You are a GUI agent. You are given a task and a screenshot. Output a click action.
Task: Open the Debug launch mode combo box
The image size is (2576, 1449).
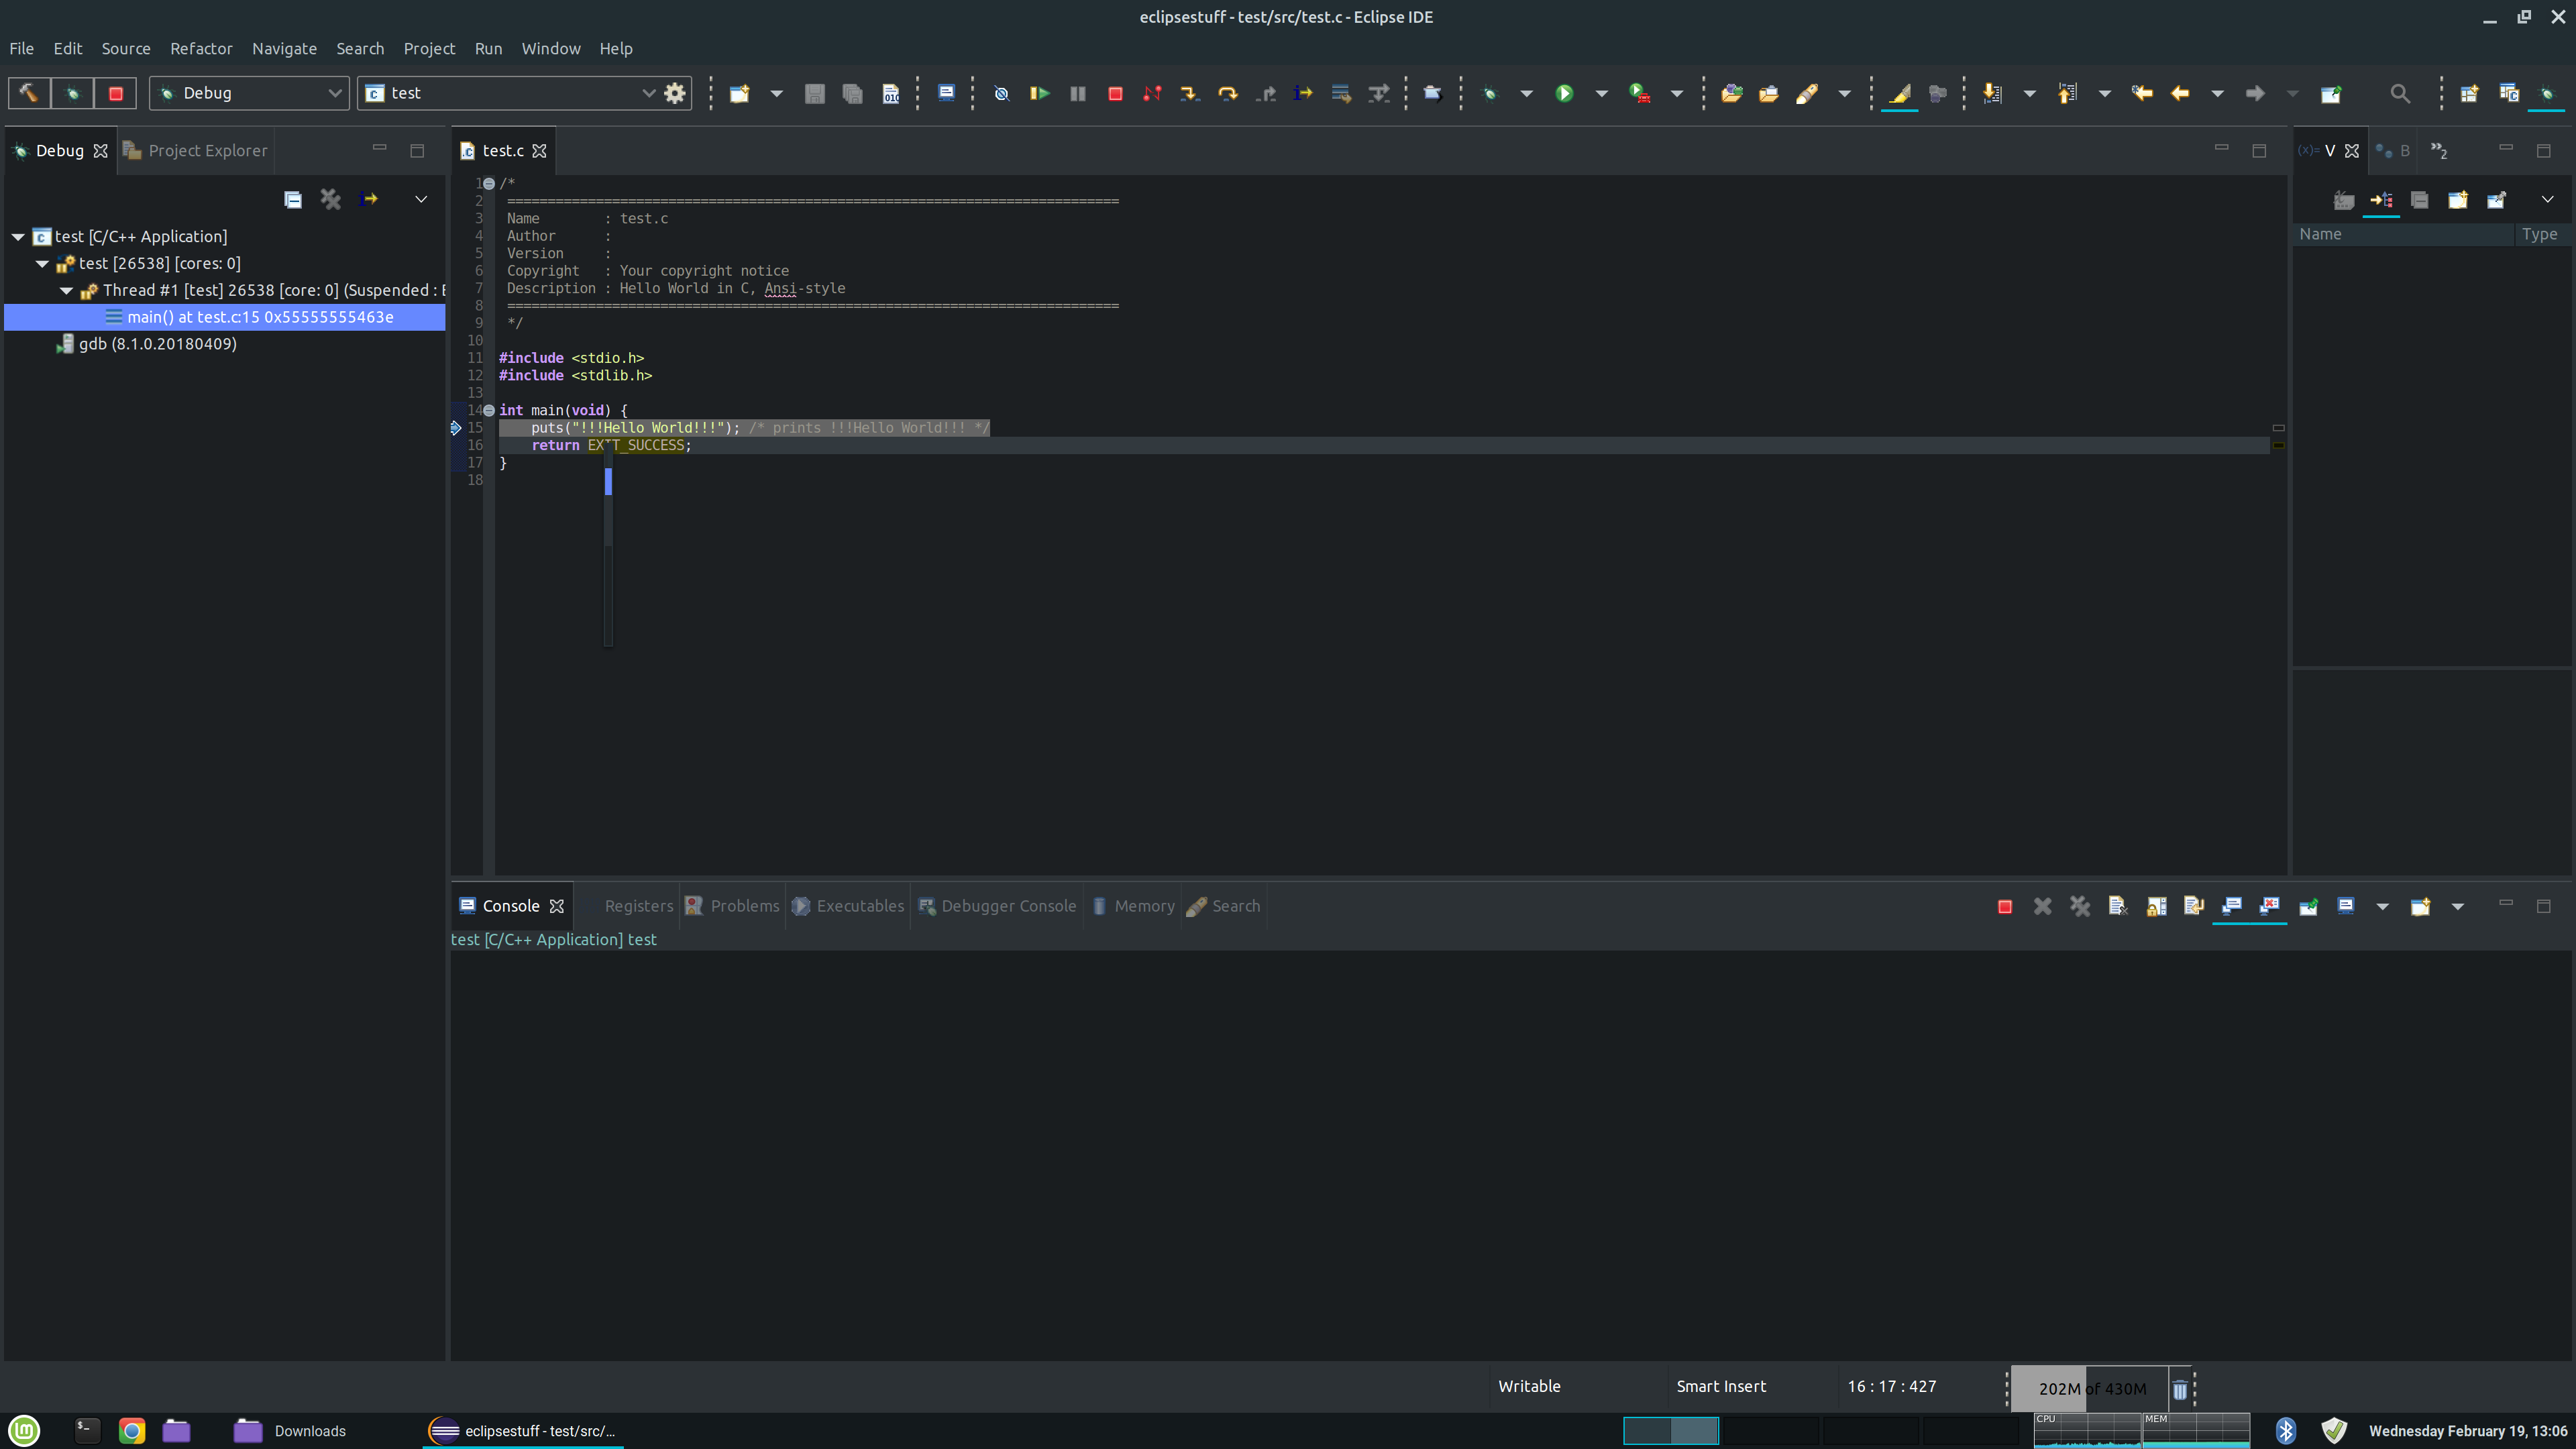[249, 93]
